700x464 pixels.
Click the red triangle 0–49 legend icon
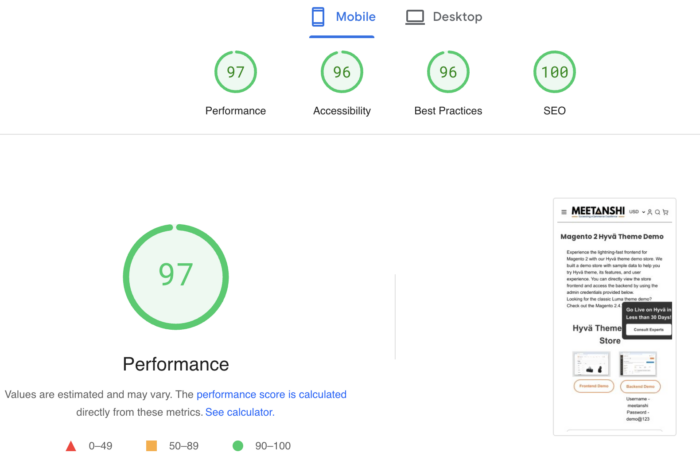click(x=71, y=446)
